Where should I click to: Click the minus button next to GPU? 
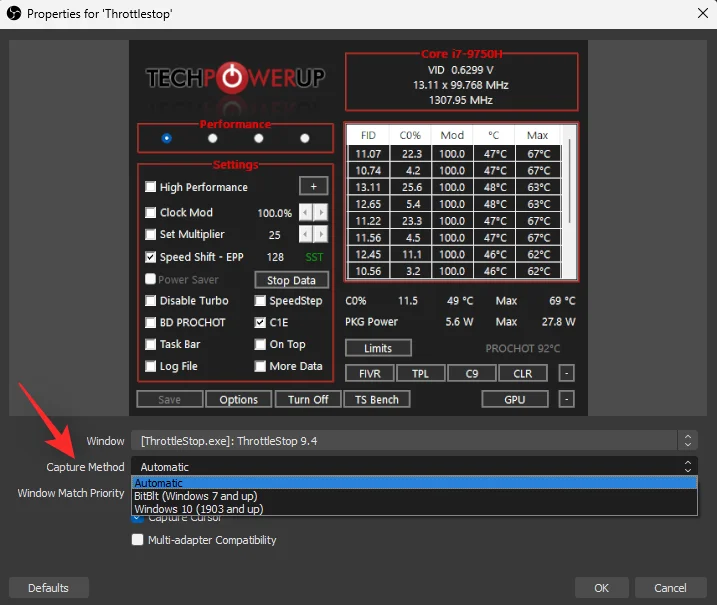[566, 399]
